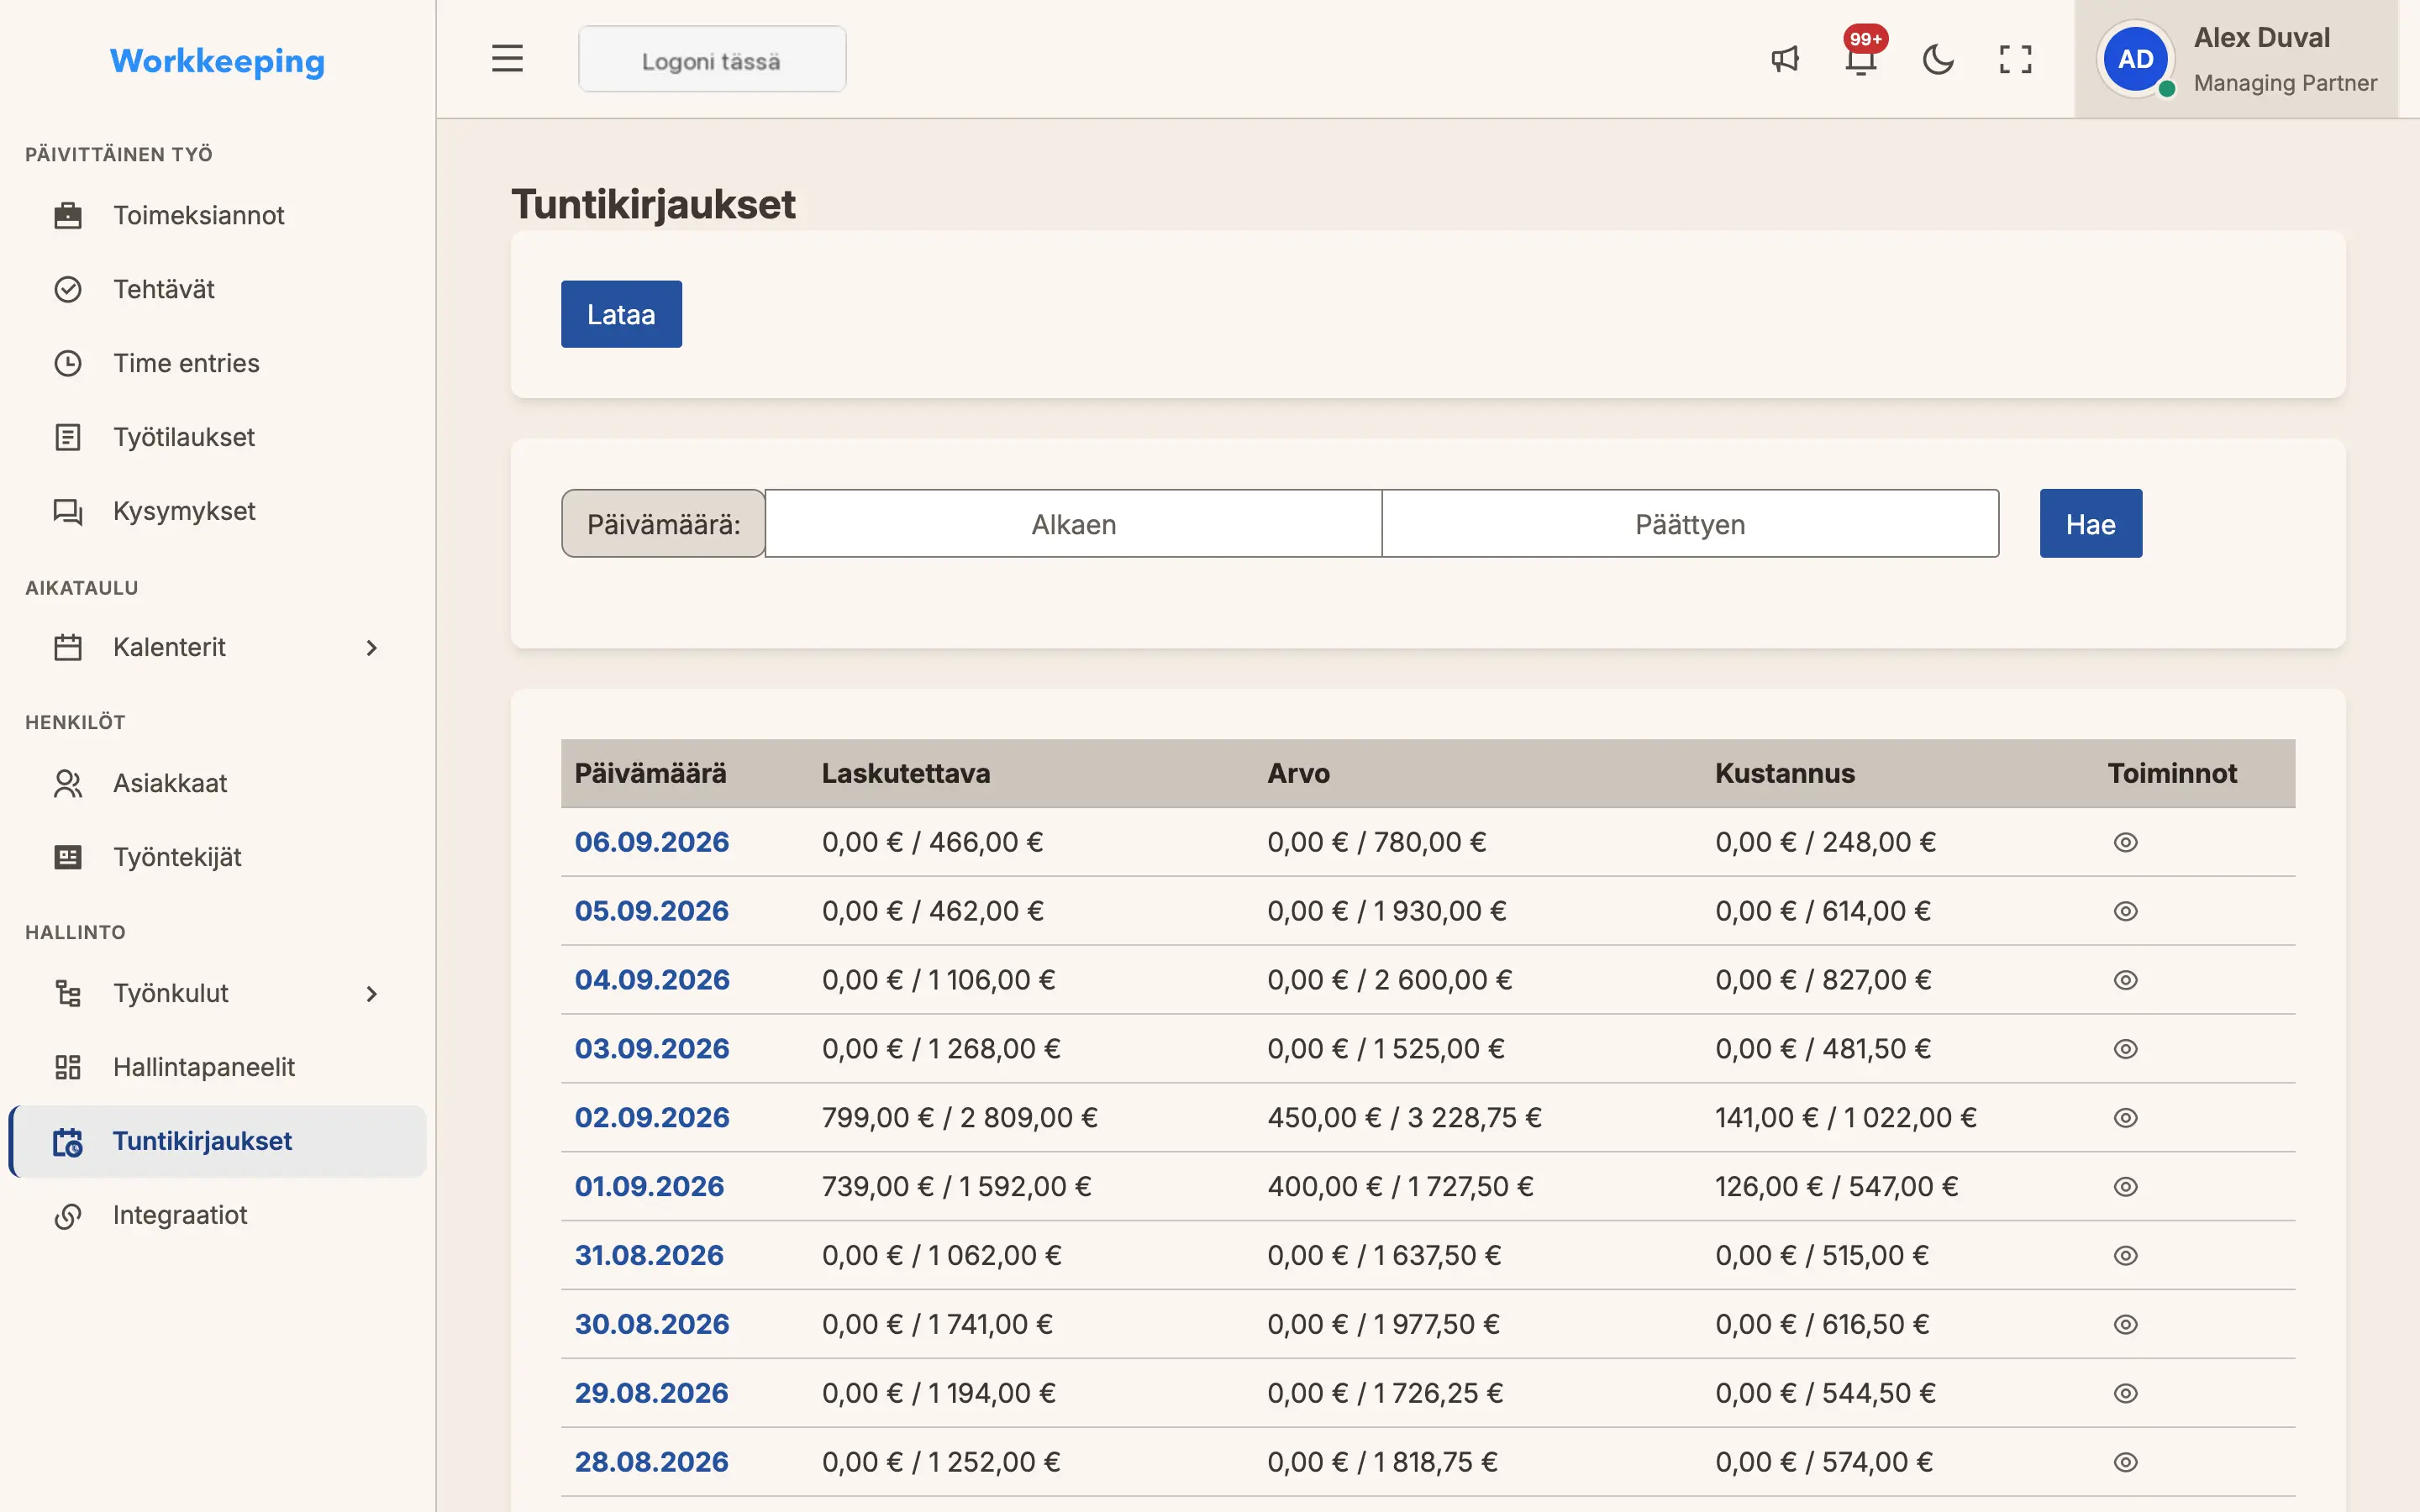This screenshot has width=2420, height=1512.
Task: Click the Logoni tässä placeholder
Action: [x=712, y=60]
